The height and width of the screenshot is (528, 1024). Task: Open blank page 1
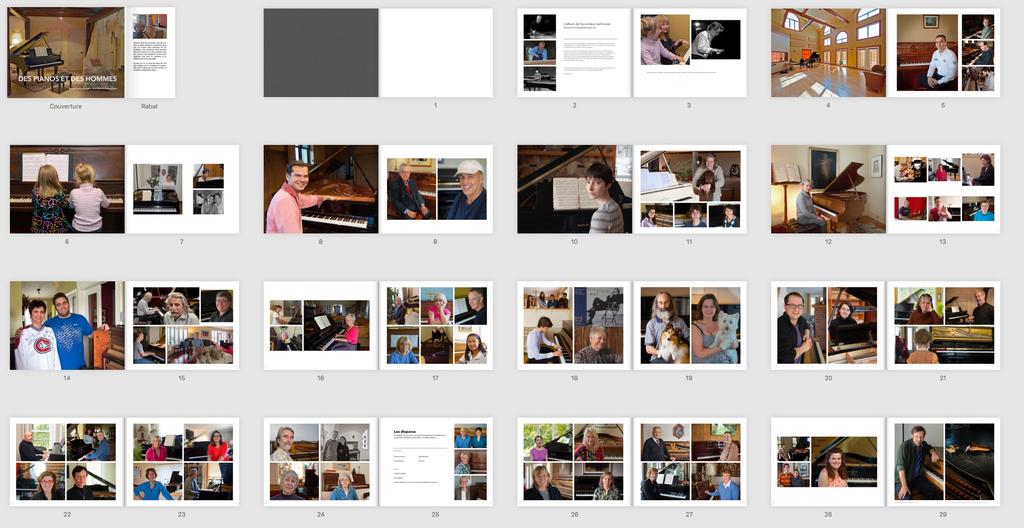(x=436, y=53)
